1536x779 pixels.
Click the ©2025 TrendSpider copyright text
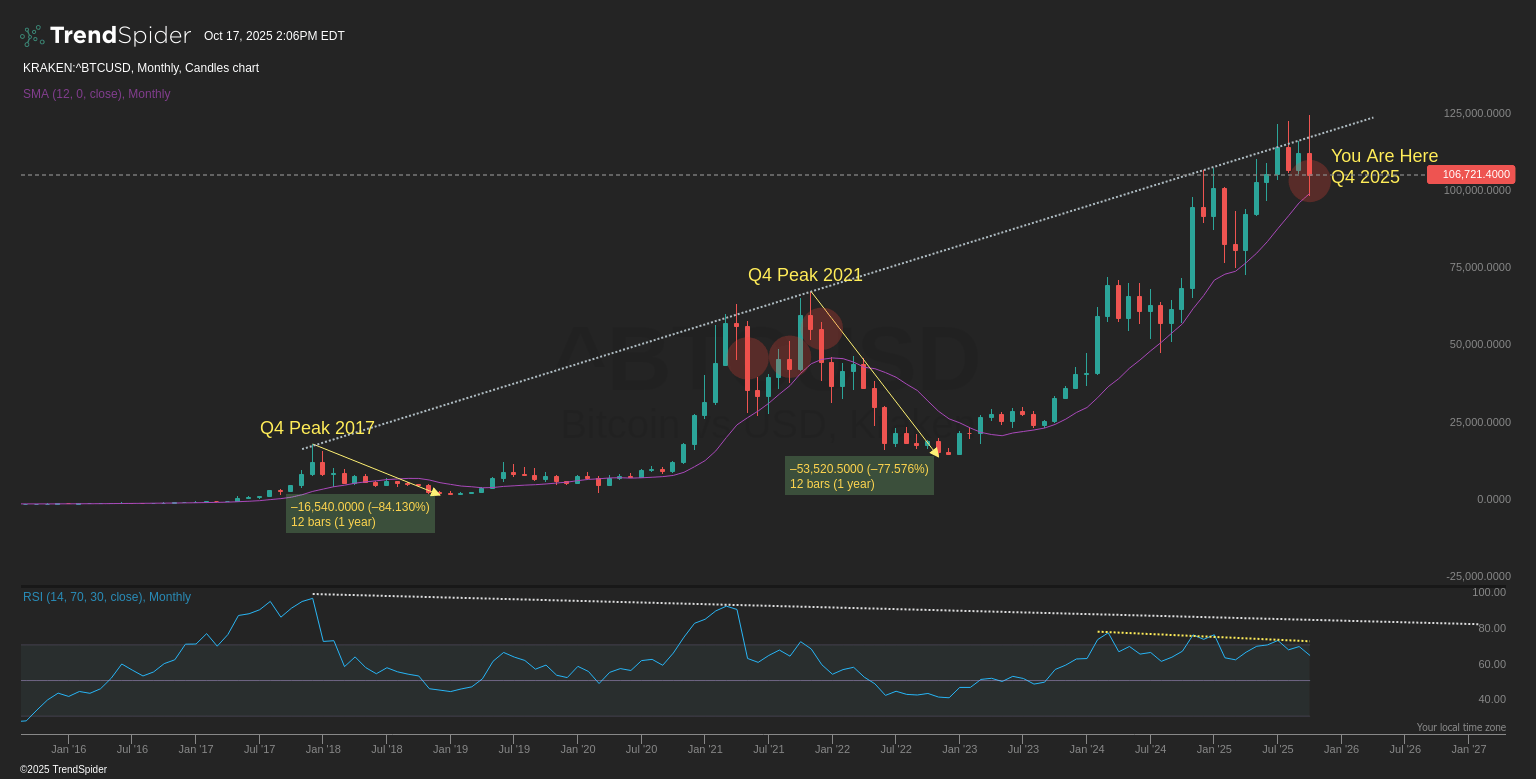pyautogui.click(x=64, y=769)
